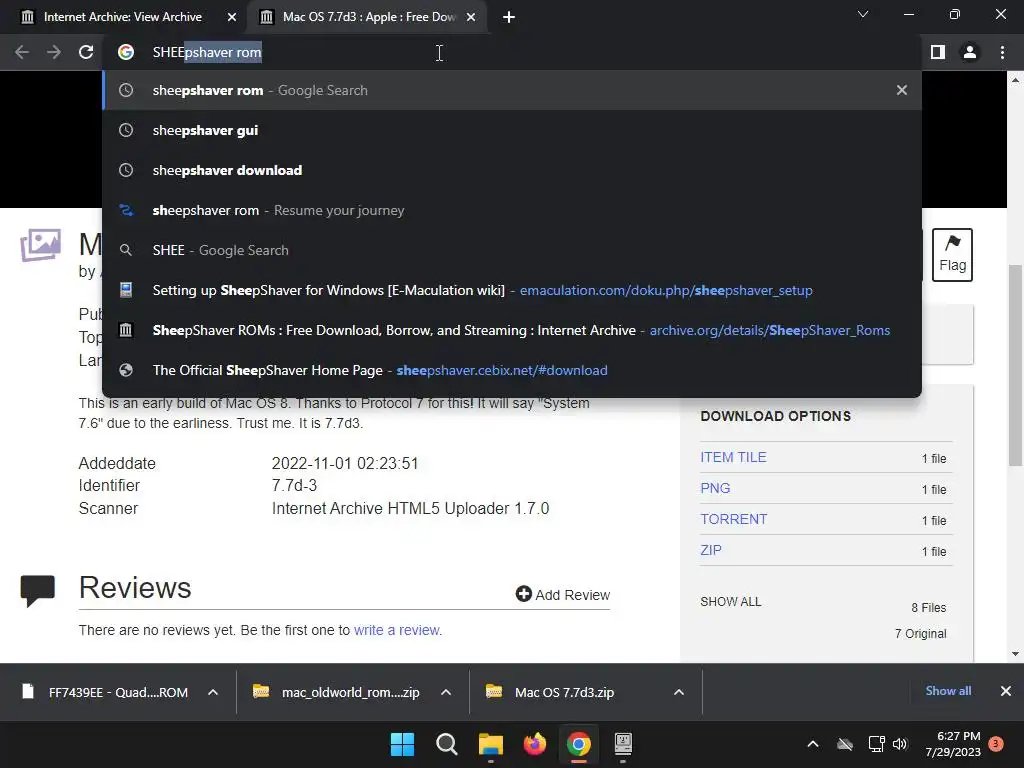Click the image media type icon by title
This screenshot has height=768, width=1024.
[40, 245]
